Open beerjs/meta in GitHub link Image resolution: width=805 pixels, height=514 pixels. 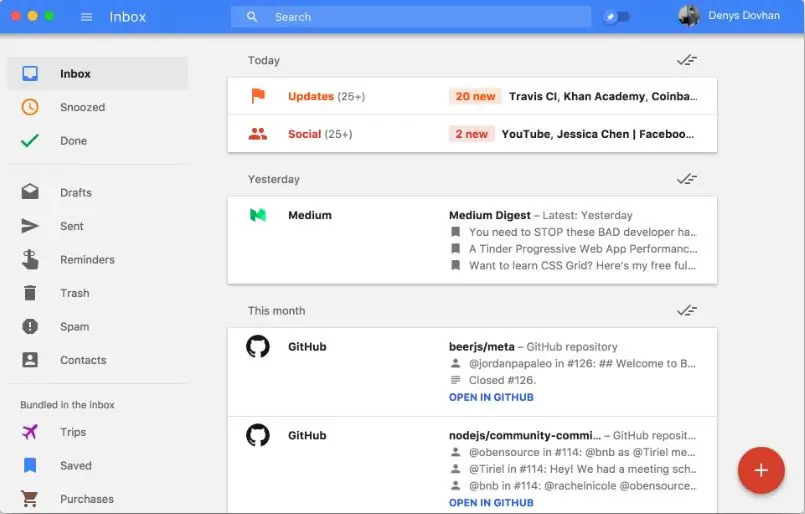pyautogui.click(x=491, y=397)
